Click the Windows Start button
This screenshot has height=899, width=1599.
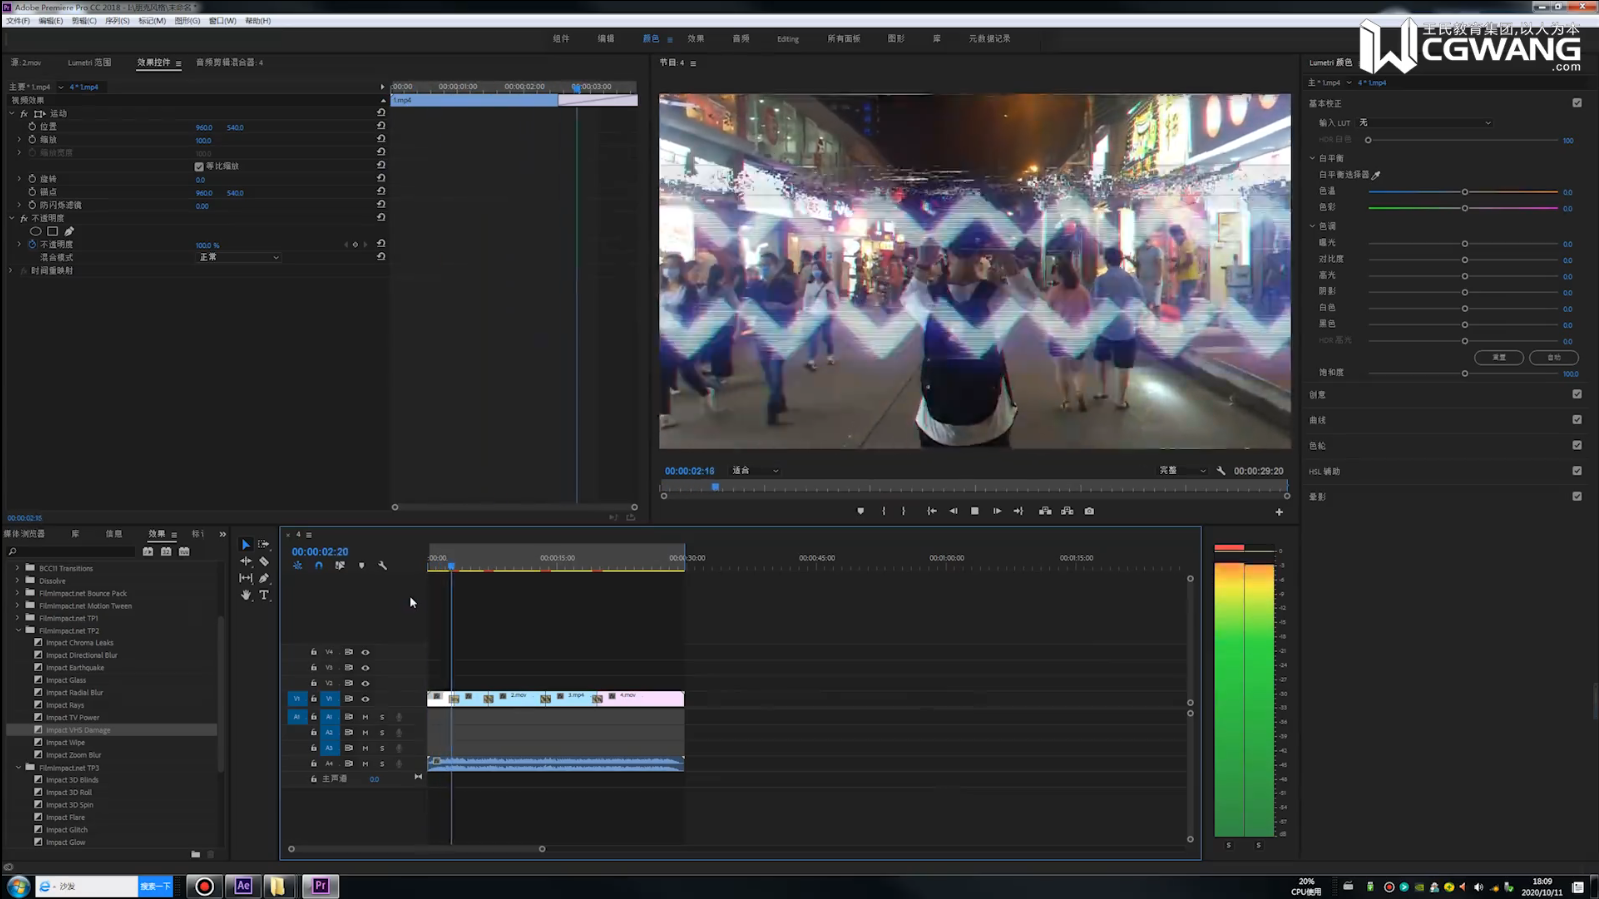pyautogui.click(x=18, y=886)
